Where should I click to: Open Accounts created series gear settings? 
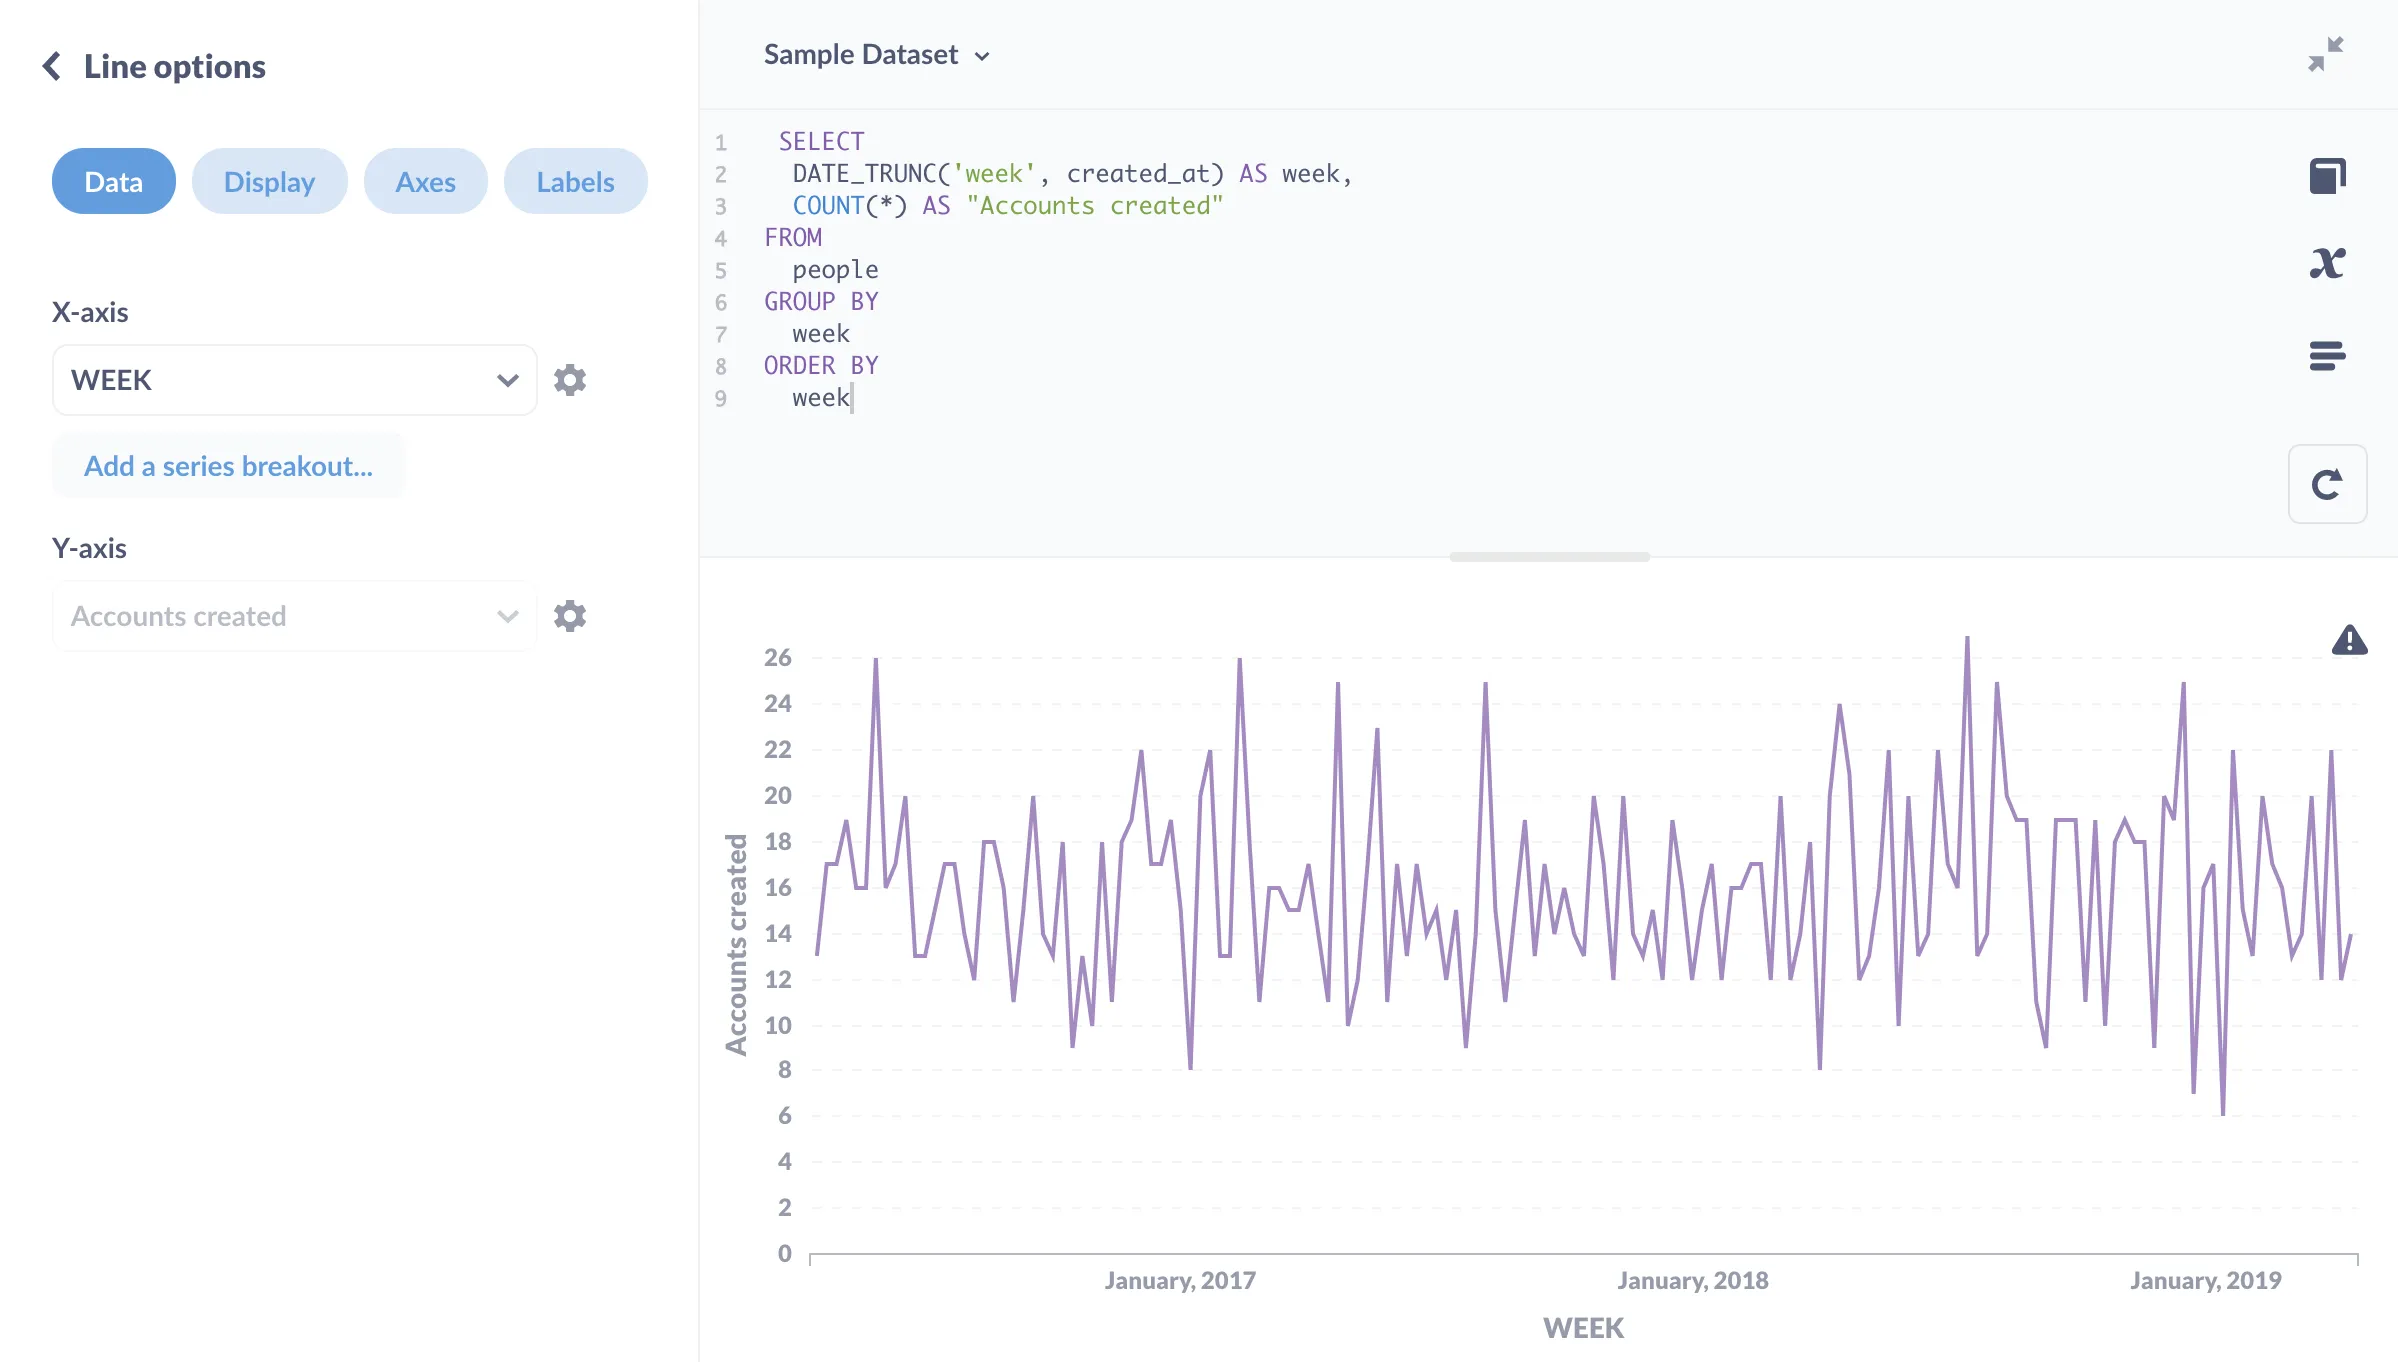click(570, 616)
